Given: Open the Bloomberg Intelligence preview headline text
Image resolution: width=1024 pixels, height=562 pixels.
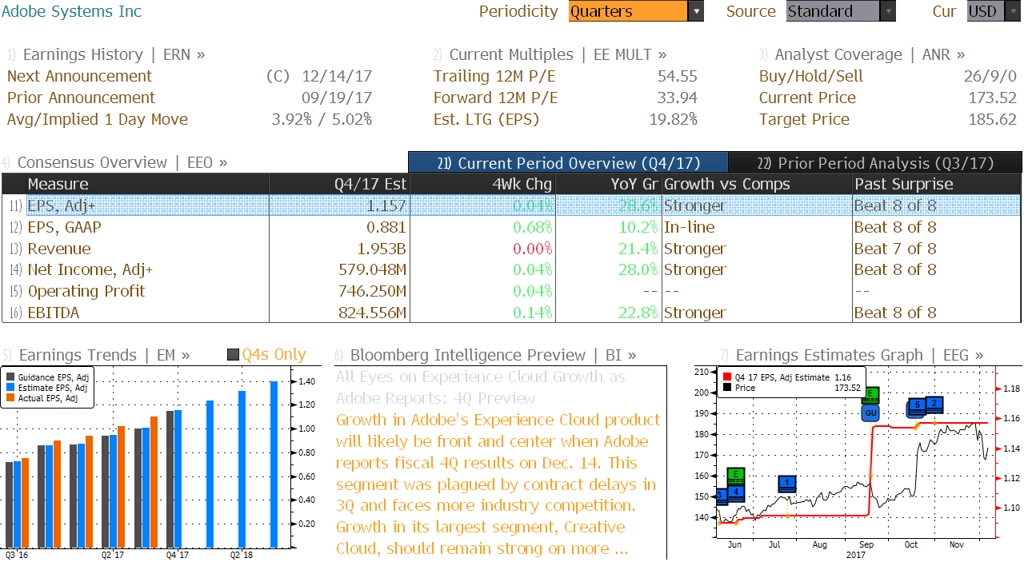Looking at the screenshot, I should (481, 387).
